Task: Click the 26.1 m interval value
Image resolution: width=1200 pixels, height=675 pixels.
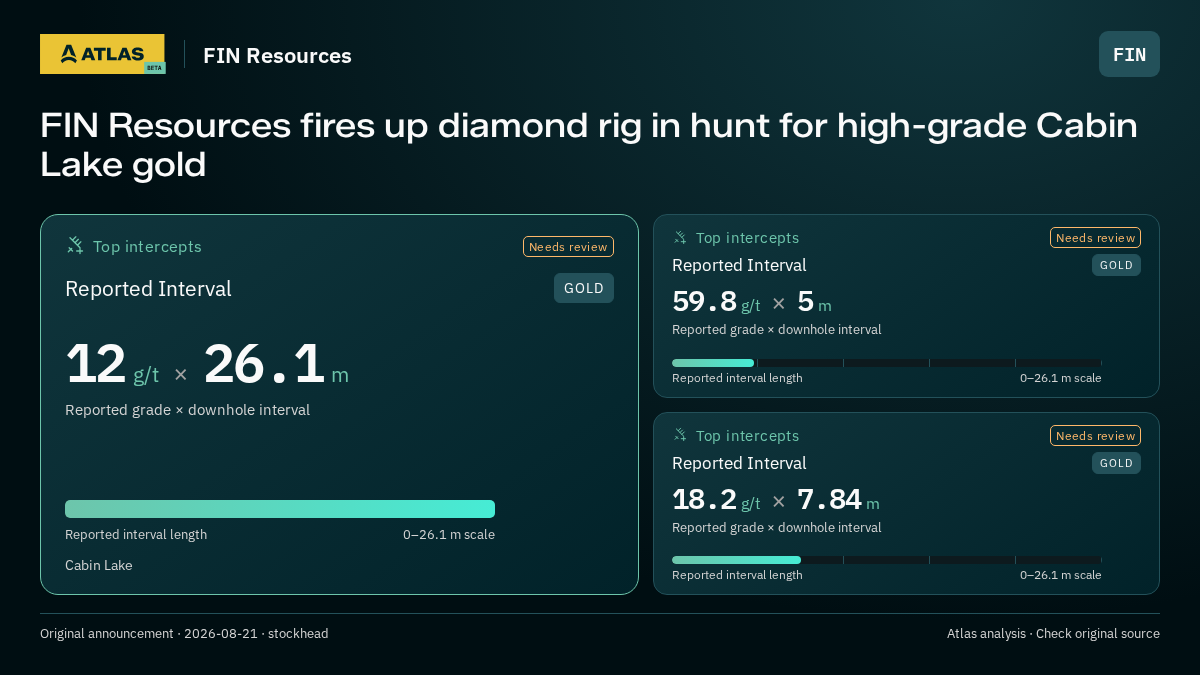Action: (276, 364)
